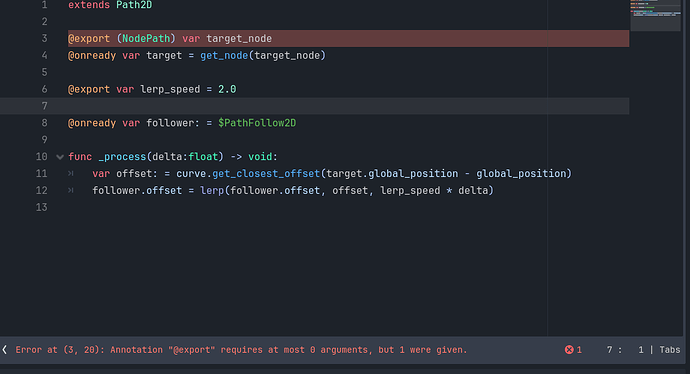This screenshot has height=374, width=690.
Task: Click the lerp function call on line 12
Action: click(x=212, y=191)
